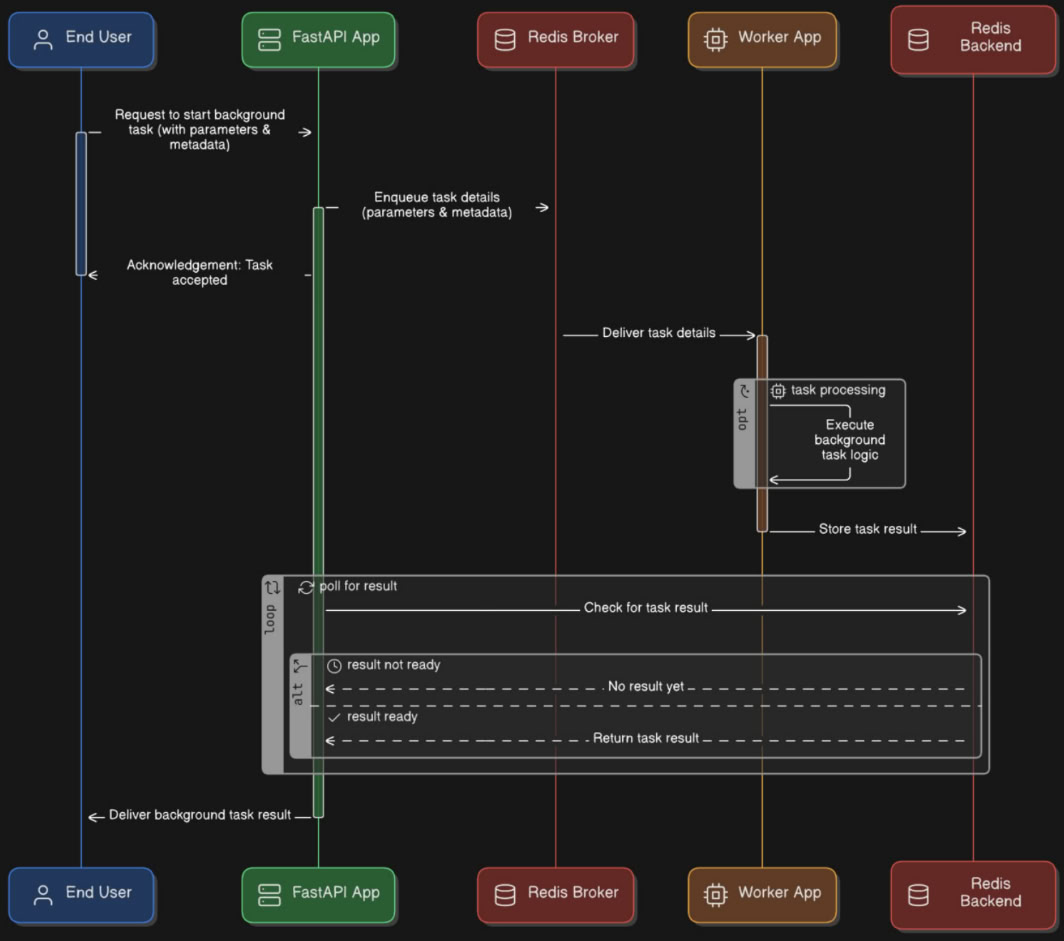Click 'Check for task result' message label
The width and height of the screenshot is (1064, 941).
coord(646,608)
